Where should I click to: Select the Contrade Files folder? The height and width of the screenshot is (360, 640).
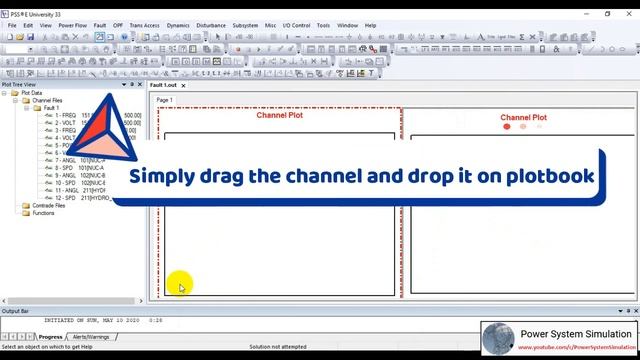[x=49, y=206]
